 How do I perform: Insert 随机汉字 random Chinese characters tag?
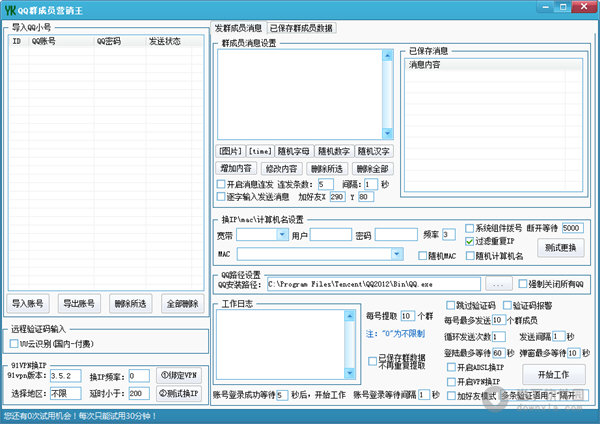[372, 151]
